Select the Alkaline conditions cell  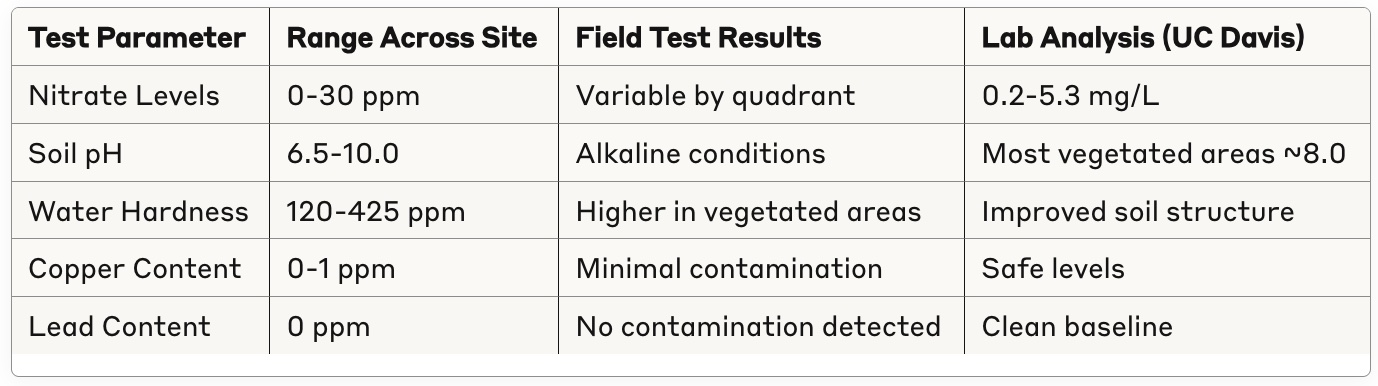700,153
